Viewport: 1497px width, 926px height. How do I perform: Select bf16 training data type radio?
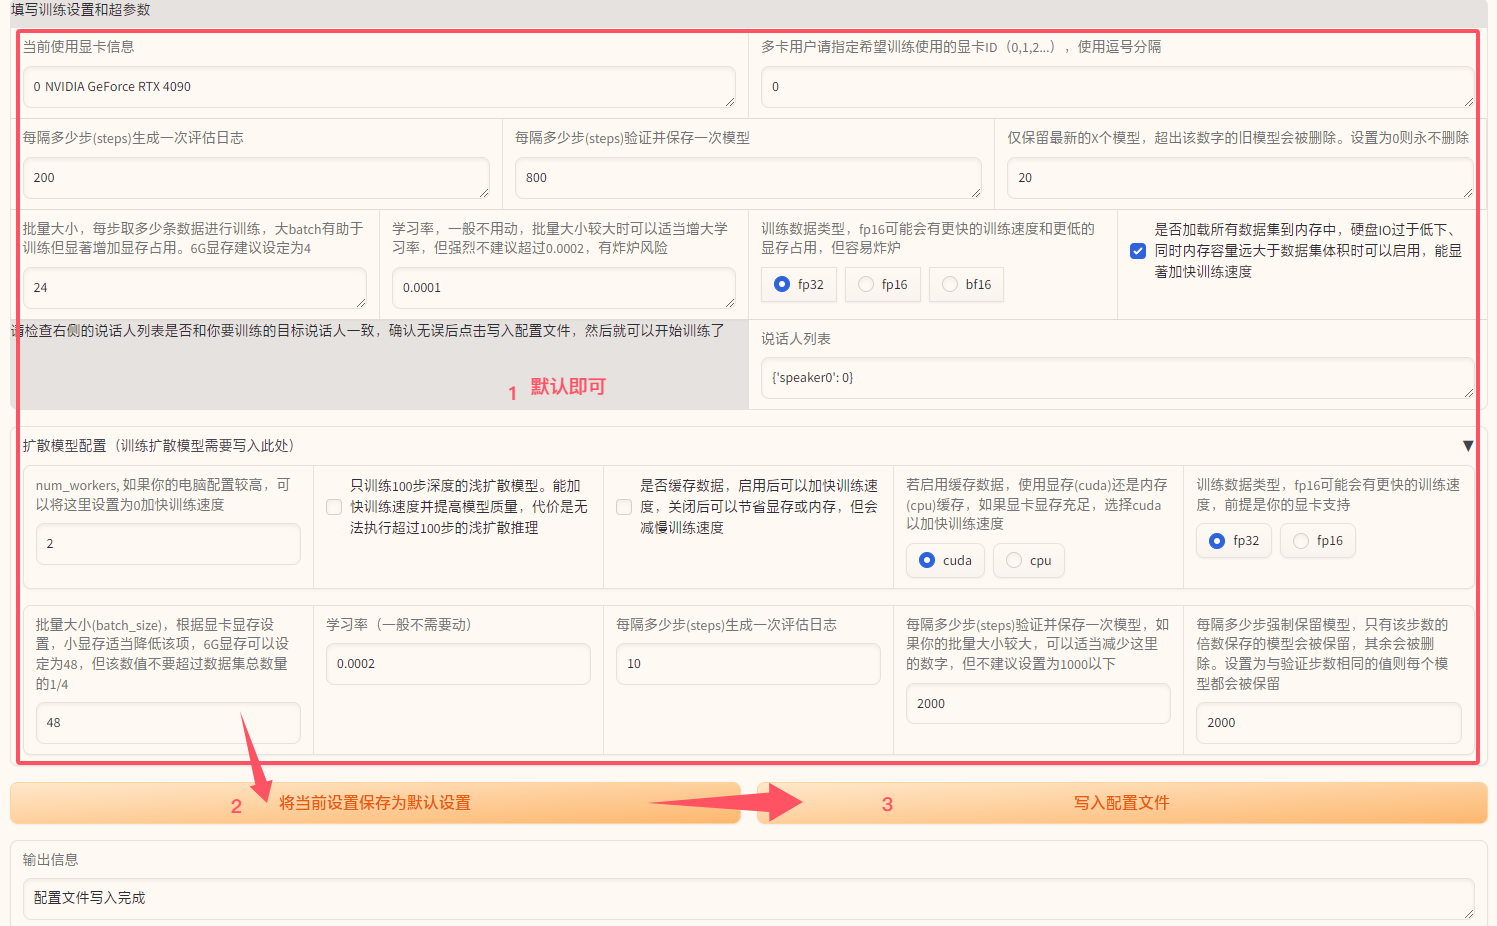(950, 285)
